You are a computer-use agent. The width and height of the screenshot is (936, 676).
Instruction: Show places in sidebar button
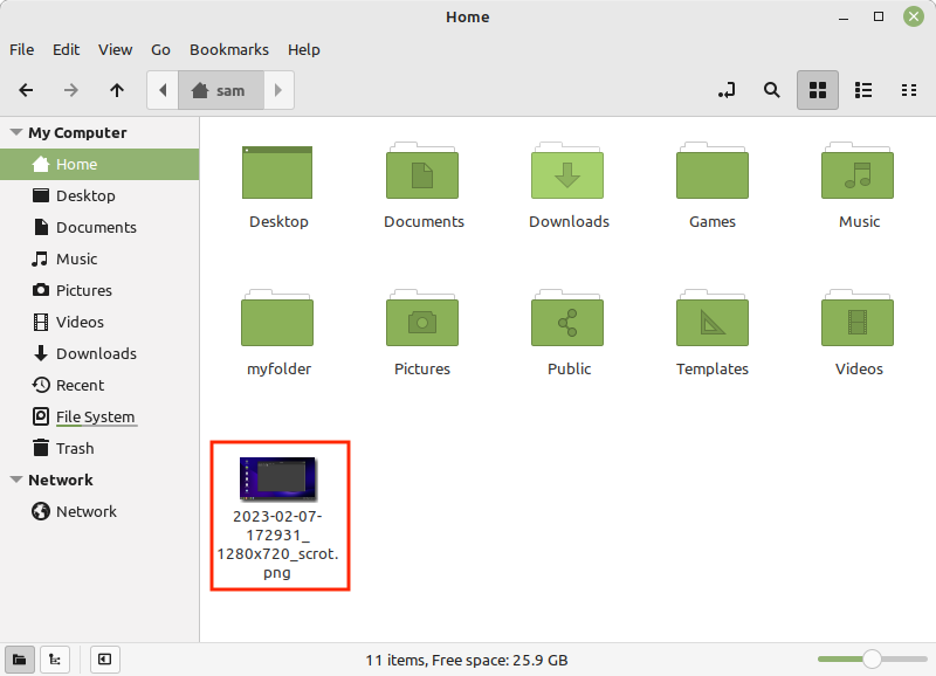coord(20,659)
